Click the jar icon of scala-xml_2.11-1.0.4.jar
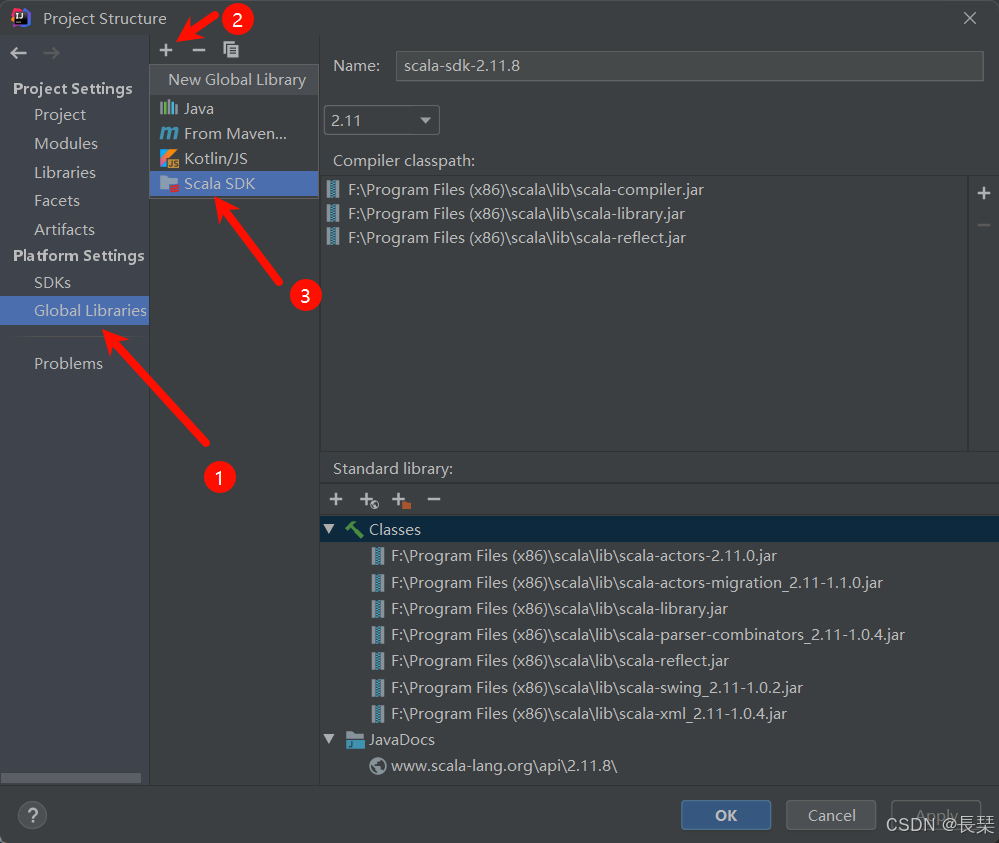The width and height of the screenshot is (999, 843). (378, 714)
